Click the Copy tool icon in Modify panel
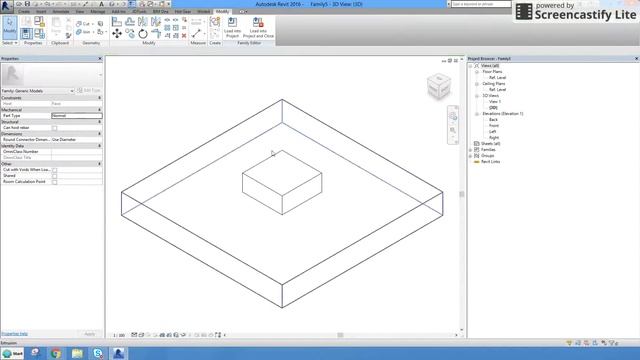 [130, 33]
